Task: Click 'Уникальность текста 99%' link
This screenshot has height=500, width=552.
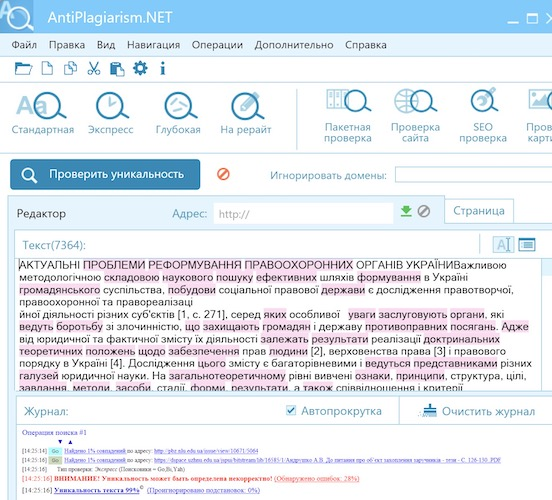Action: [x=96, y=490]
